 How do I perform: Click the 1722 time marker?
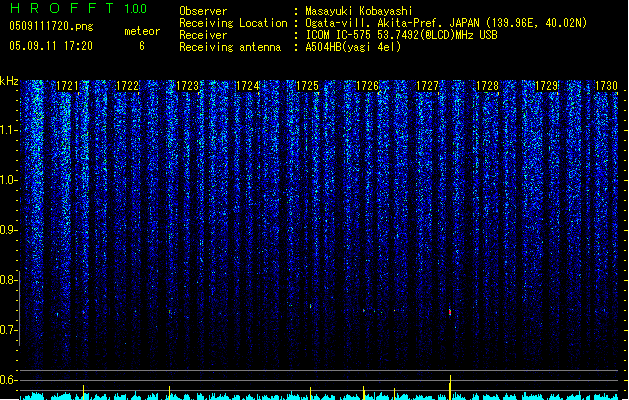(127, 86)
